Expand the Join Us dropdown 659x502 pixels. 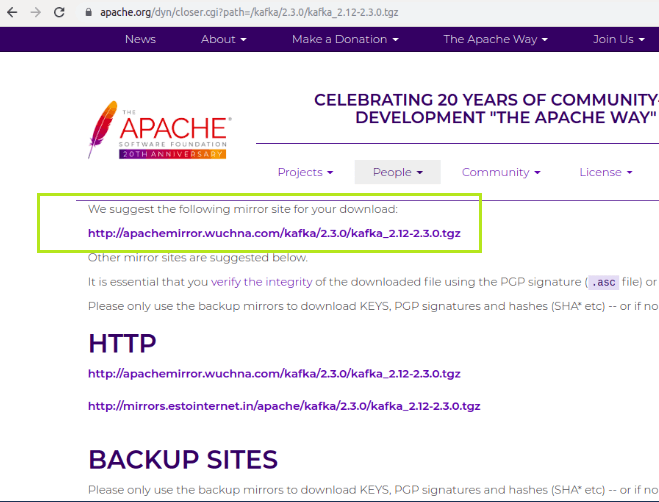(x=618, y=39)
